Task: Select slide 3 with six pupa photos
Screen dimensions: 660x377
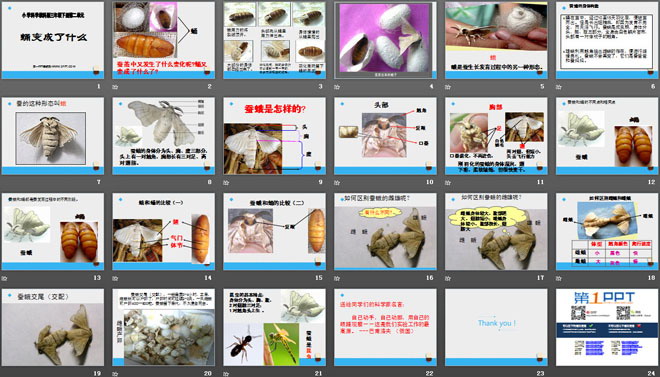Action: click(274, 40)
